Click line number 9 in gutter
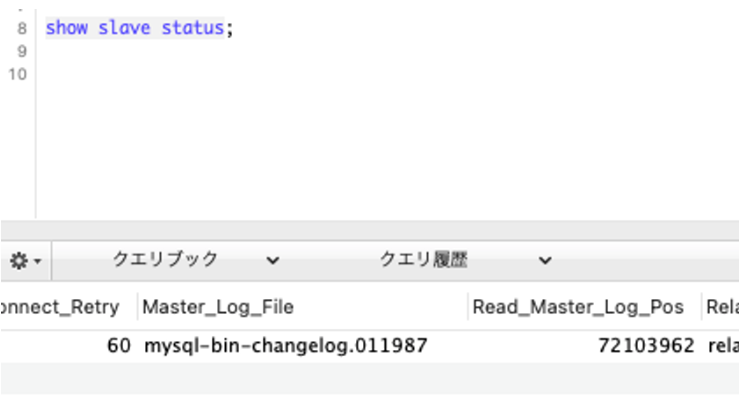Image resolution: width=740 pixels, height=396 pixels. coord(22,51)
